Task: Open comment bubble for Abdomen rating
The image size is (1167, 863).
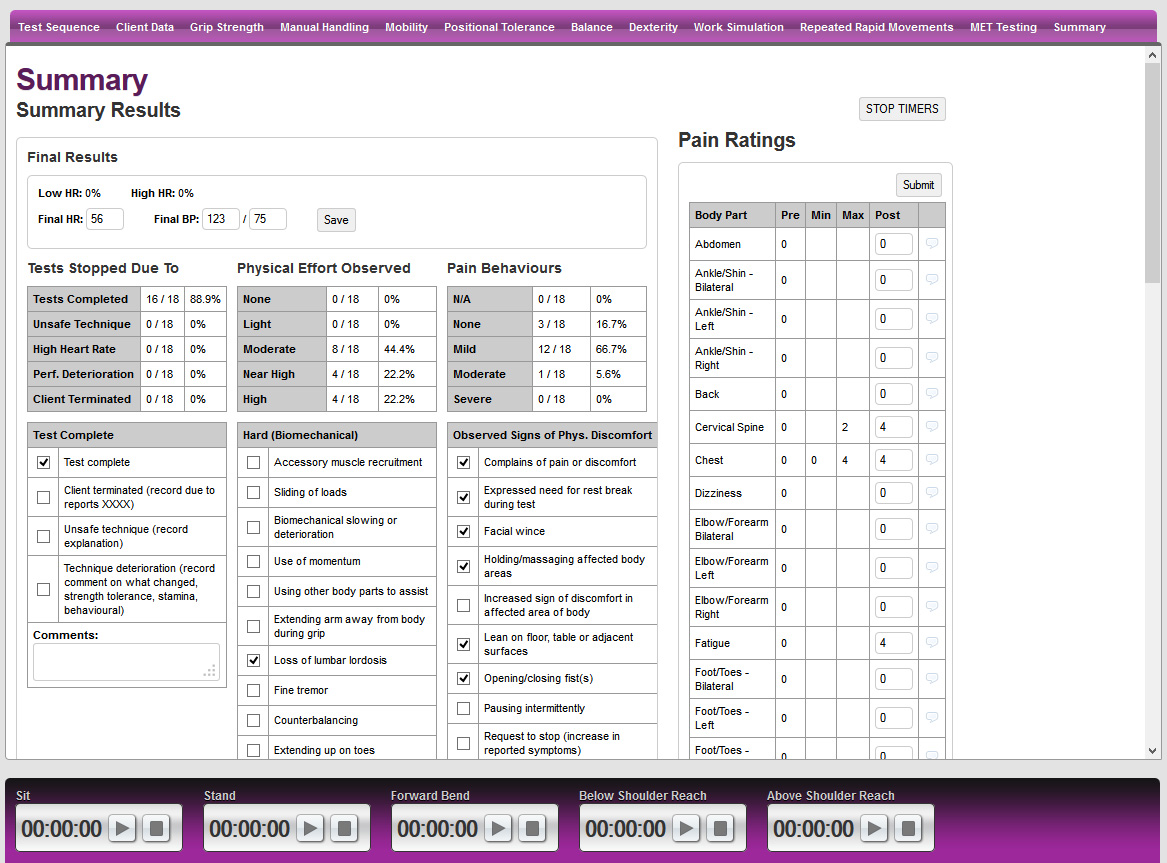Action: point(931,243)
